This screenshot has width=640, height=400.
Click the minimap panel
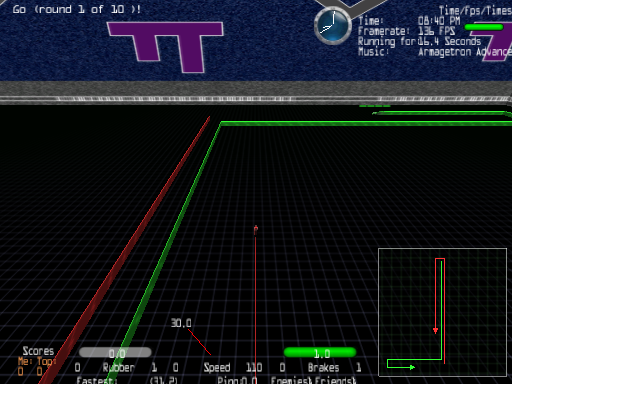point(442,312)
